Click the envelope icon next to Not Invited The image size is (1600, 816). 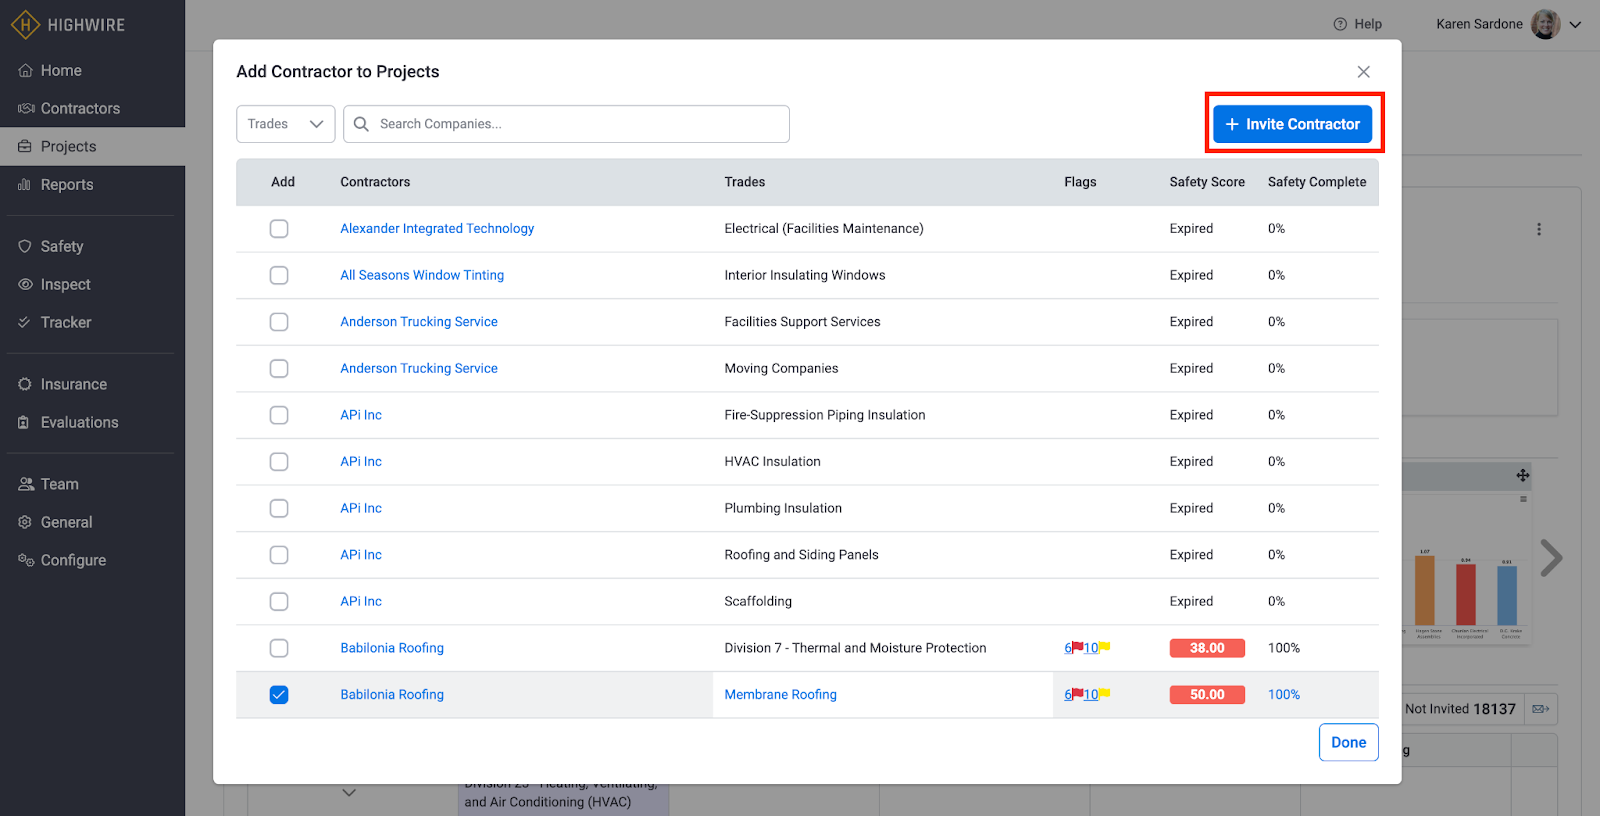pyautogui.click(x=1540, y=709)
